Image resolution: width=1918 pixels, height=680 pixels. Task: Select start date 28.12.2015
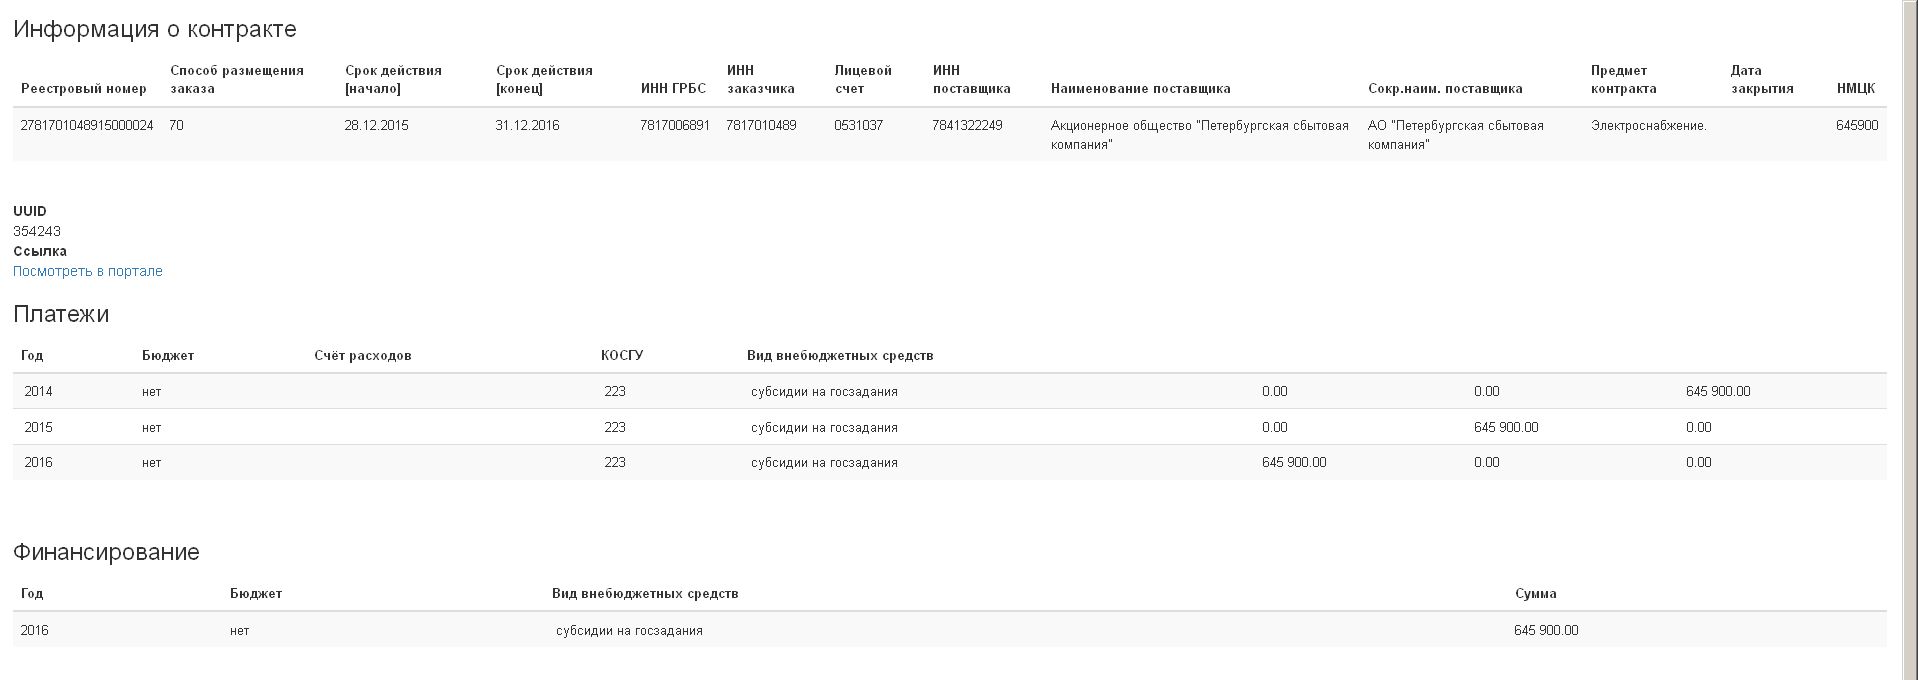[x=377, y=125]
